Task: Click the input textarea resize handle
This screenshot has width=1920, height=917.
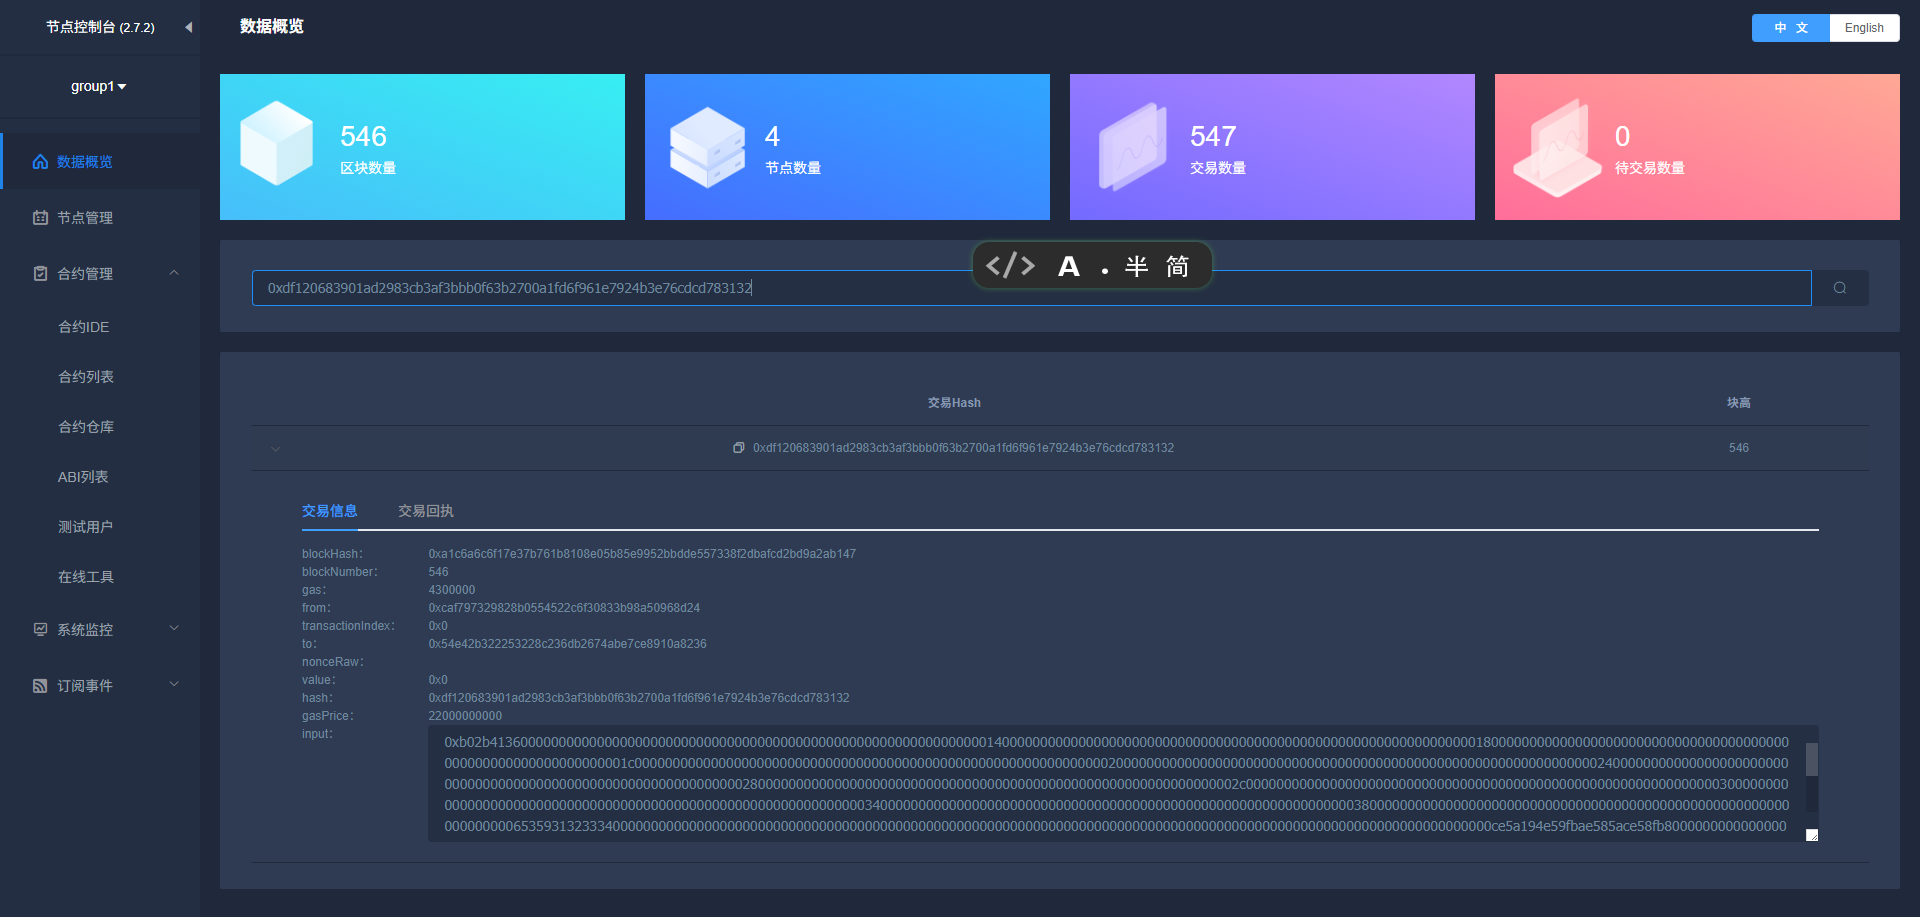Action: click(1812, 835)
